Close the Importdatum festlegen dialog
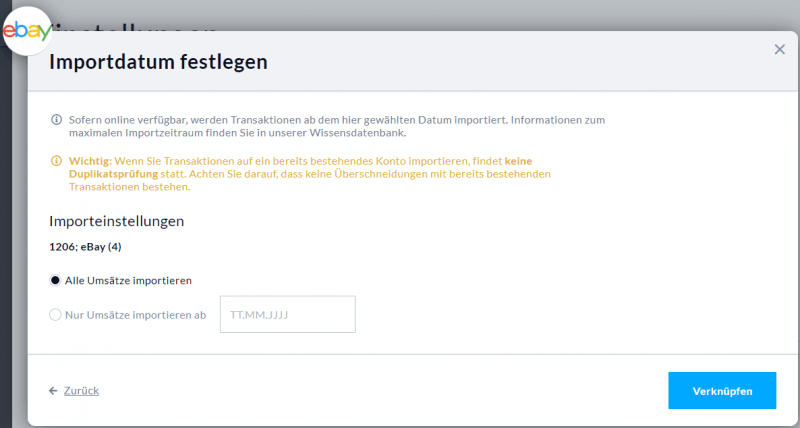The height and width of the screenshot is (428, 800). pyautogui.click(x=780, y=49)
